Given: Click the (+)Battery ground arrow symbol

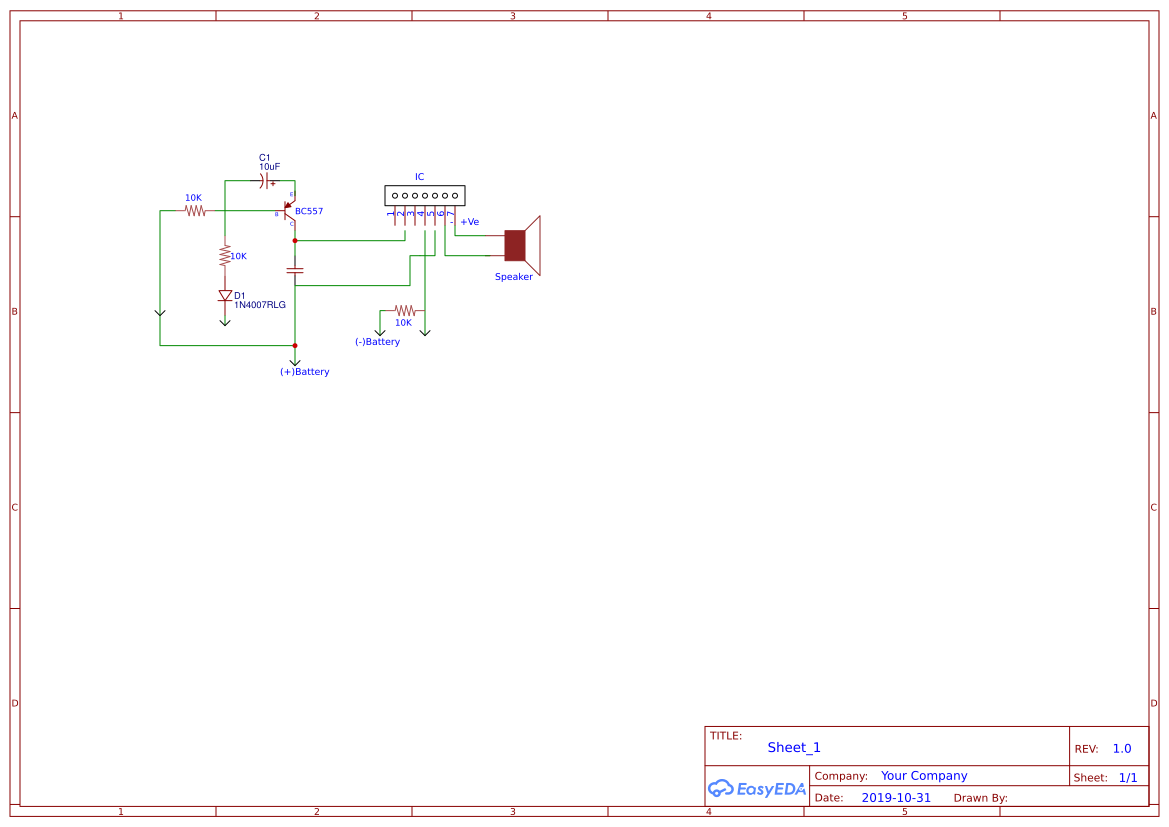Looking at the screenshot, I should (296, 360).
